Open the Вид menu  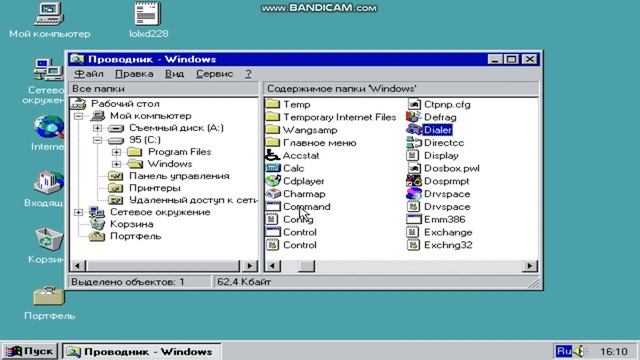tap(174, 74)
